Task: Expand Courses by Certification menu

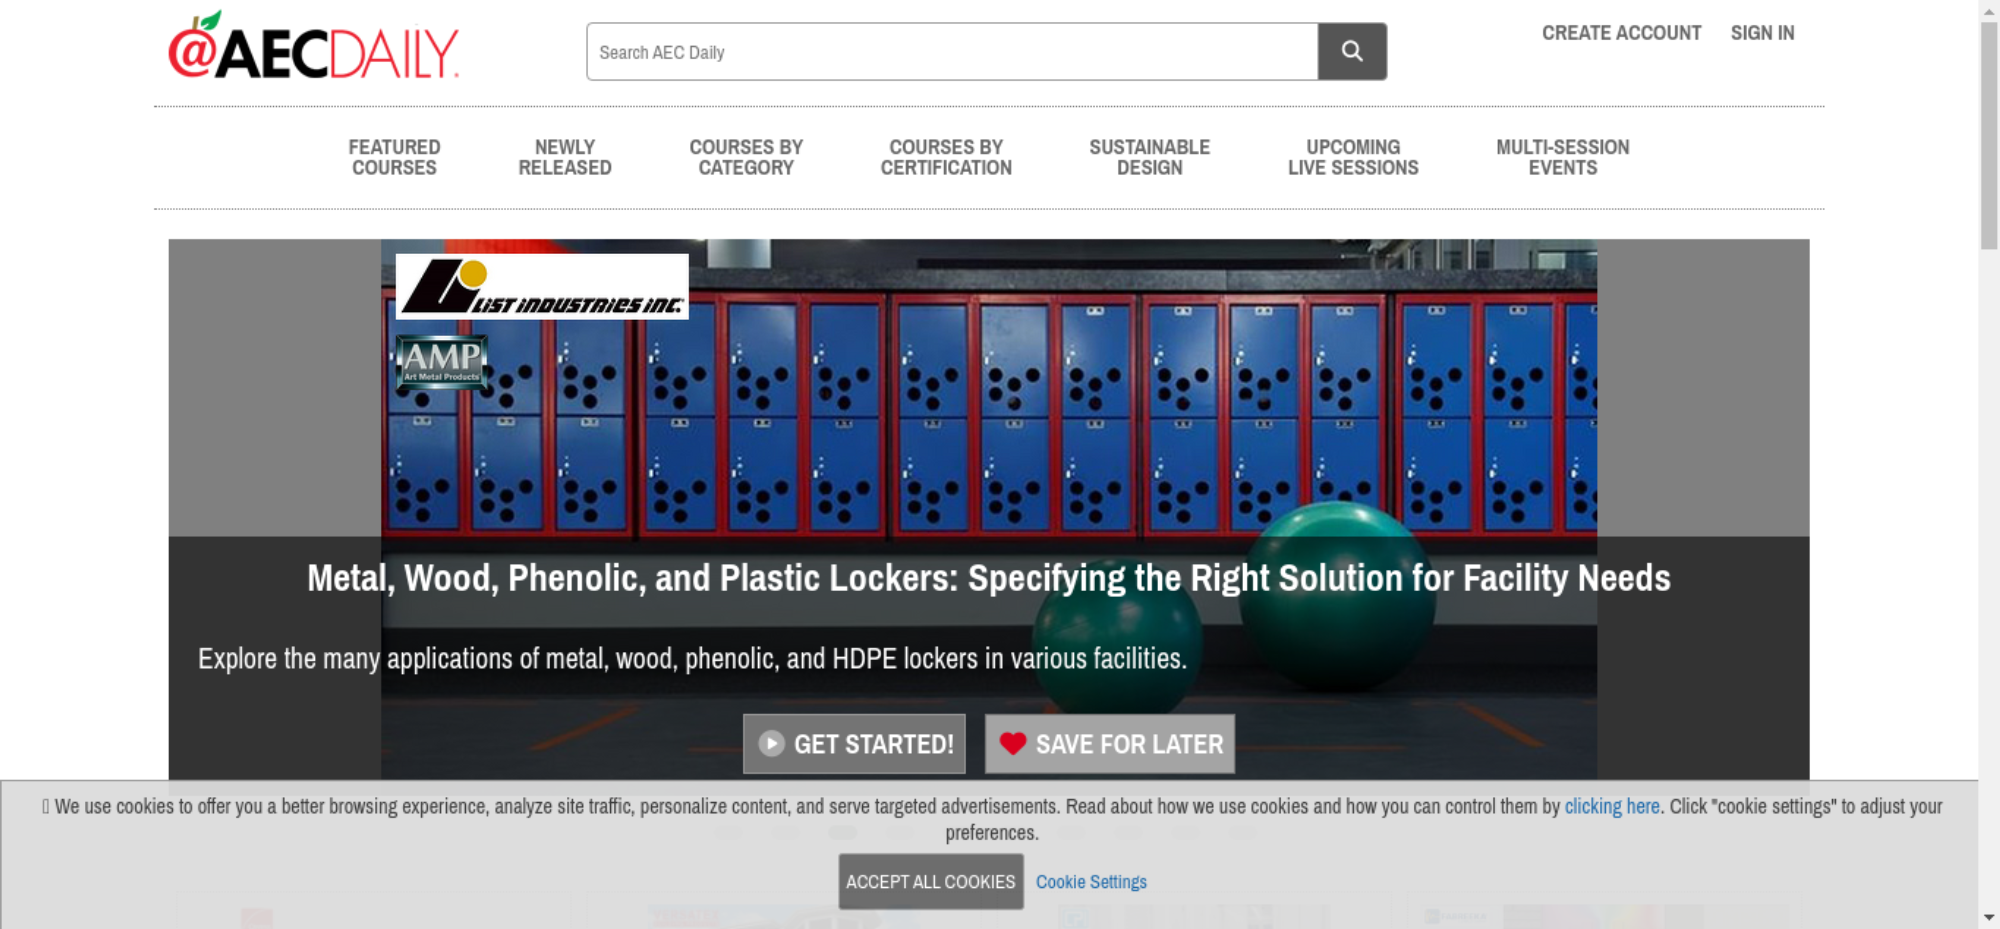Action: click(x=946, y=158)
